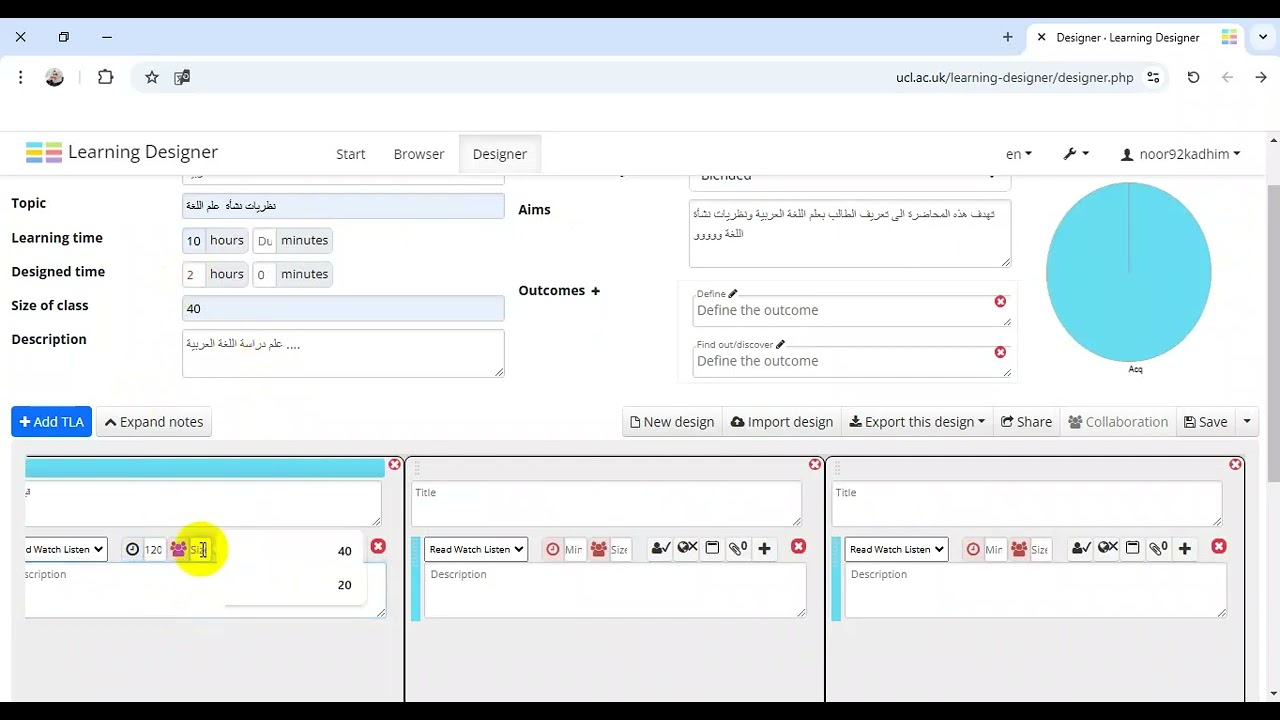Image resolution: width=1280 pixels, height=720 pixels.
Task: Click clock duration icon in second TLA
Action: tap(553, 549)
